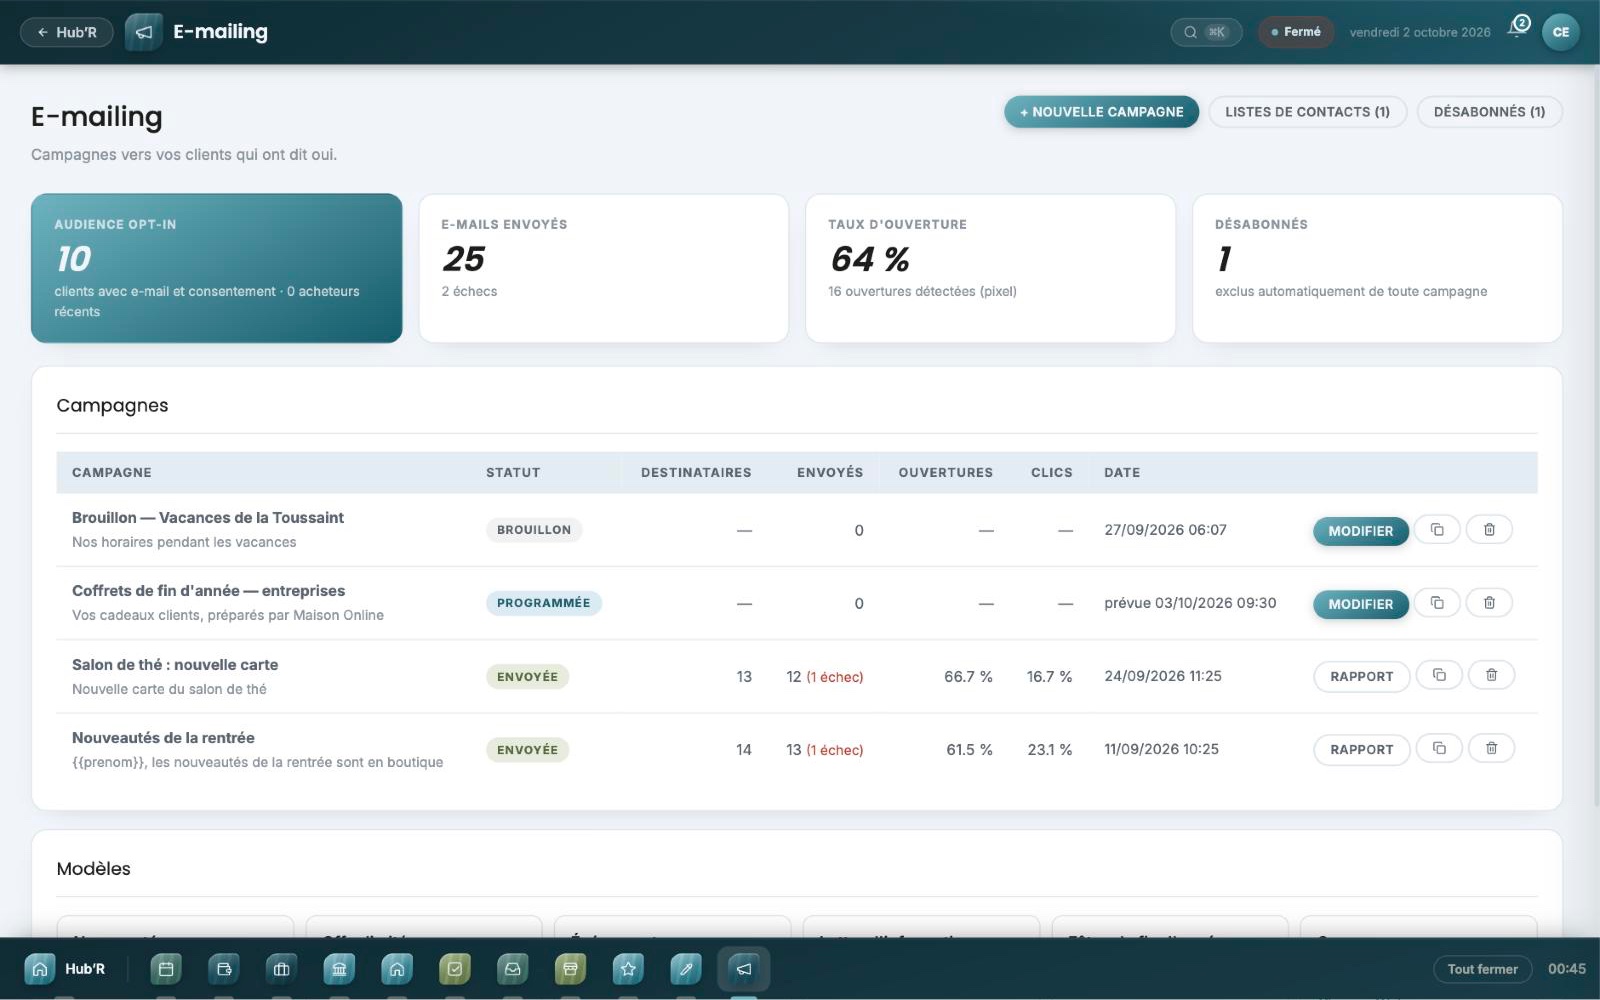1600x1000 pixels.
Task: Open the pencil editor icon in the dock
Action: click(x=686, y=969)
